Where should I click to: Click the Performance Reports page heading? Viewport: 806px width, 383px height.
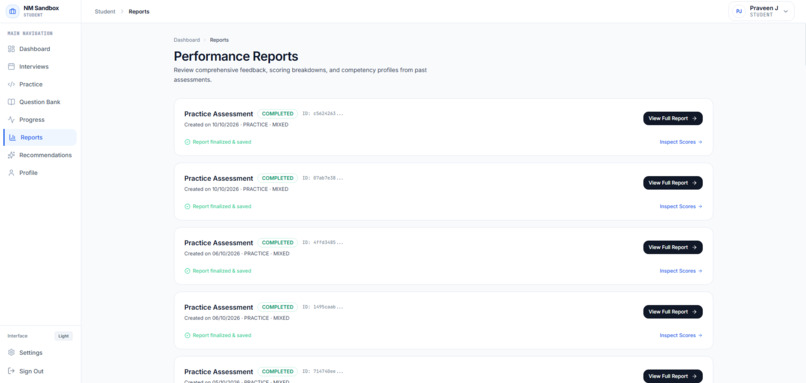236,57
